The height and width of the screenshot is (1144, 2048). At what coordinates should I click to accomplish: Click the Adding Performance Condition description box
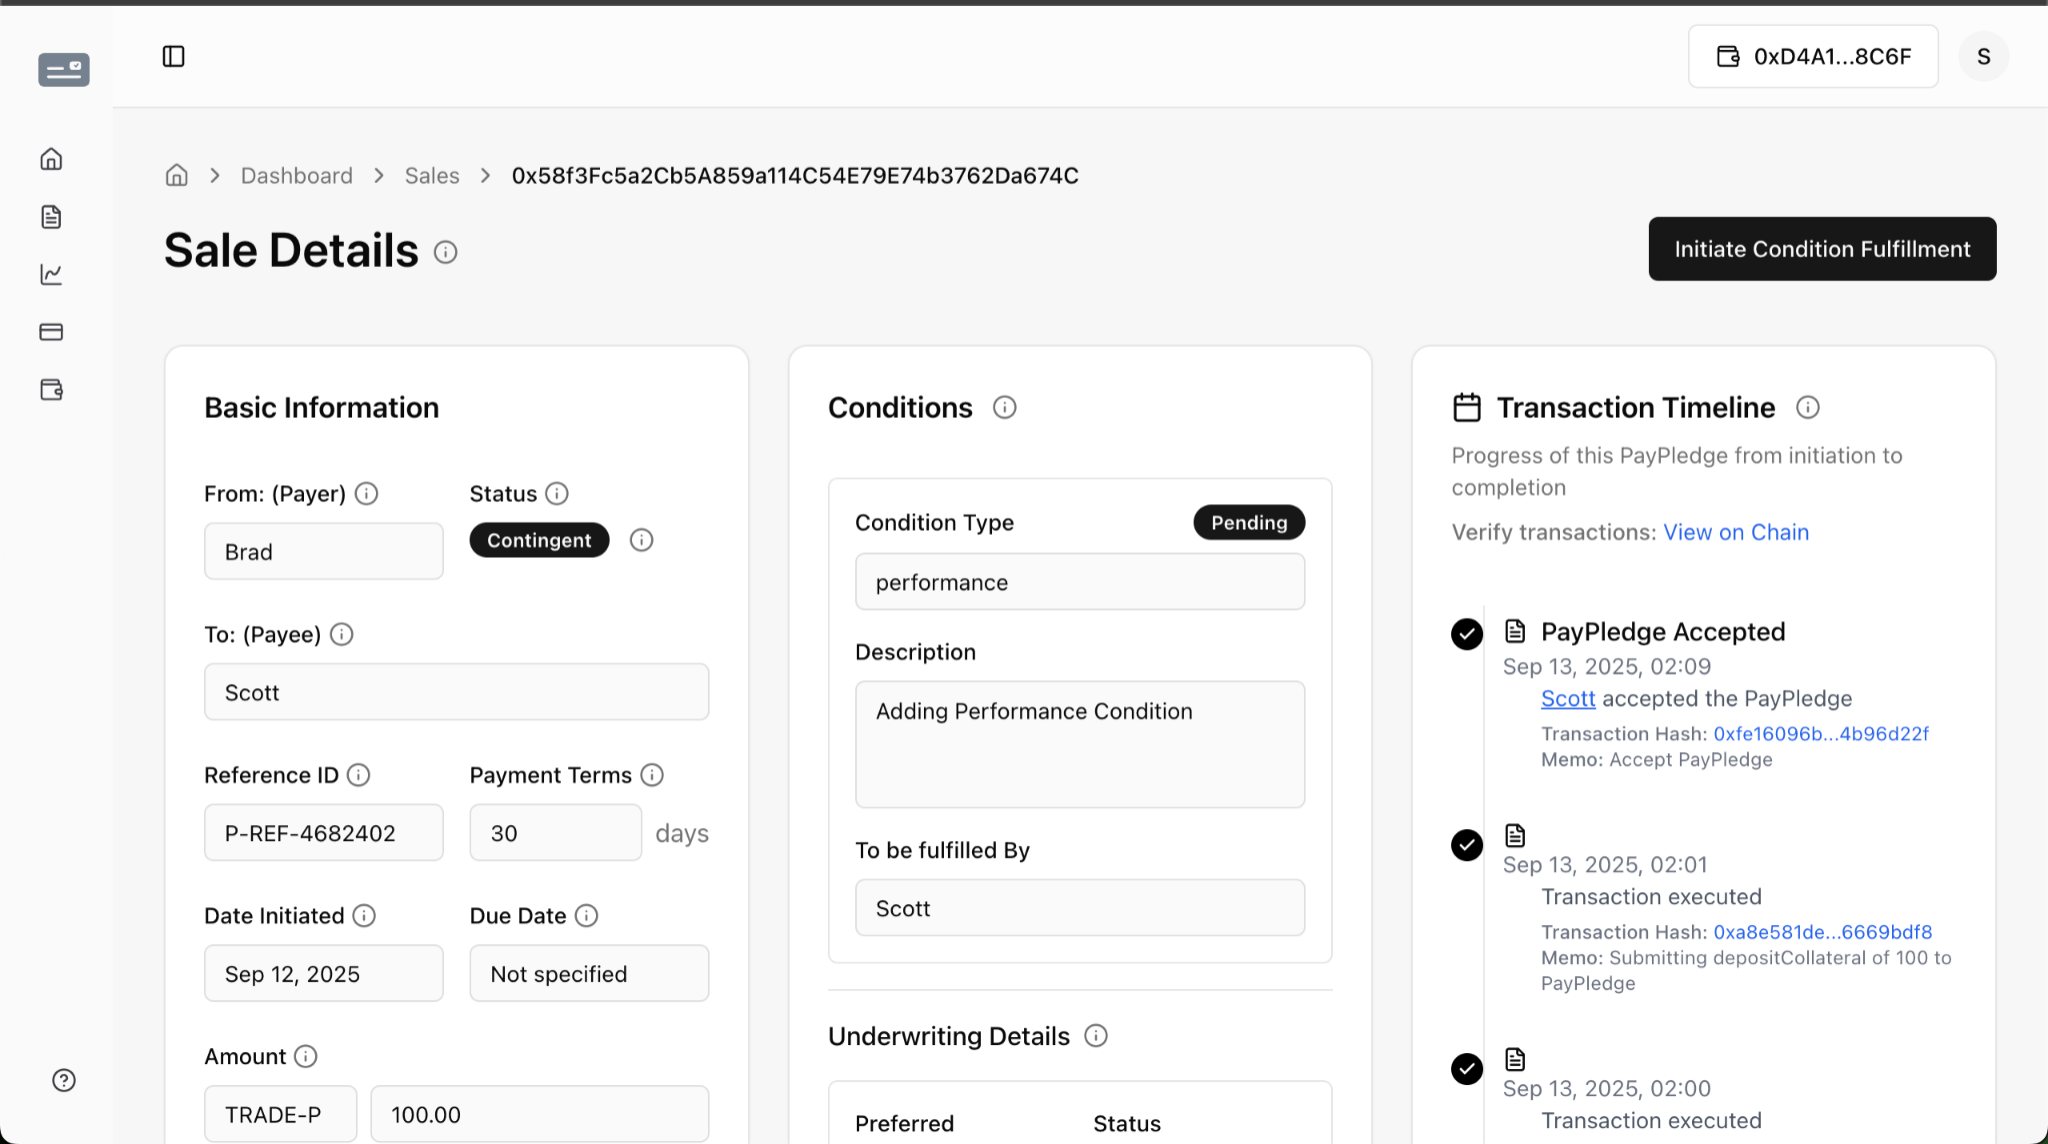point(1080,745)
